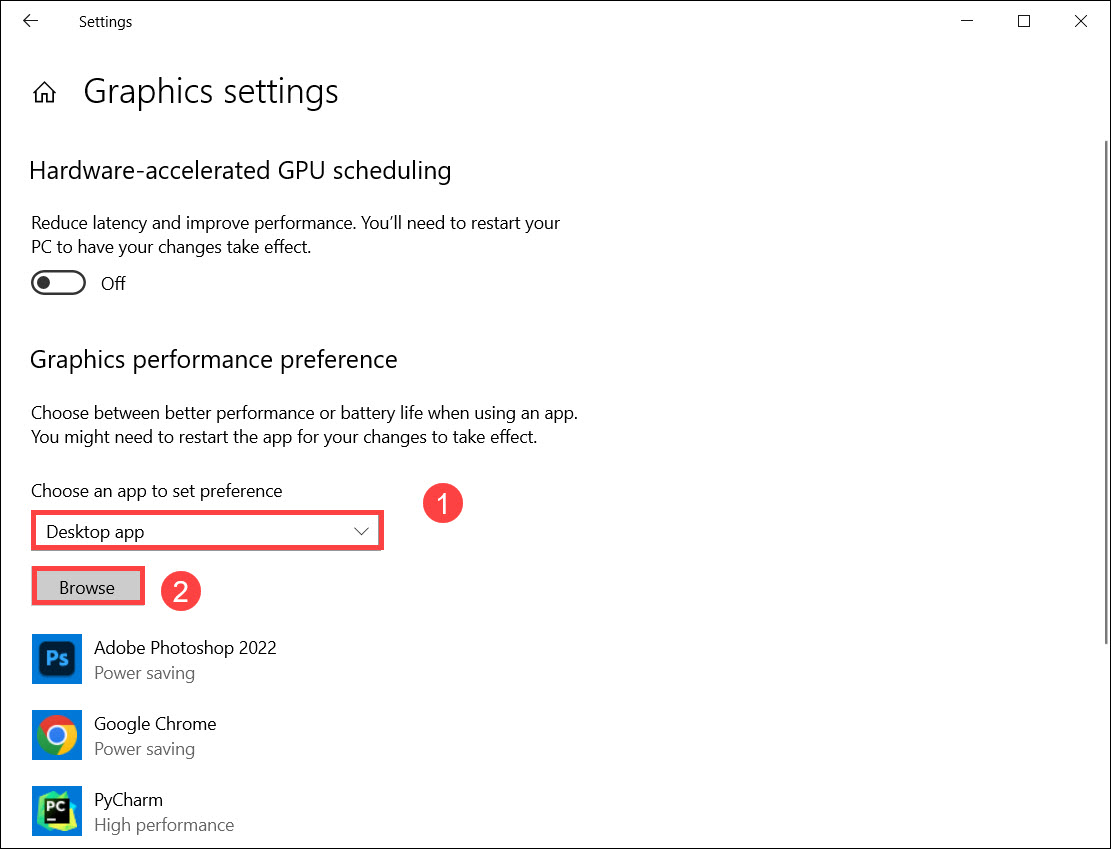Screen dimensions: 1111x849
Task: Click Chrome's Power saving status text
Action: (x=144, y=749)
